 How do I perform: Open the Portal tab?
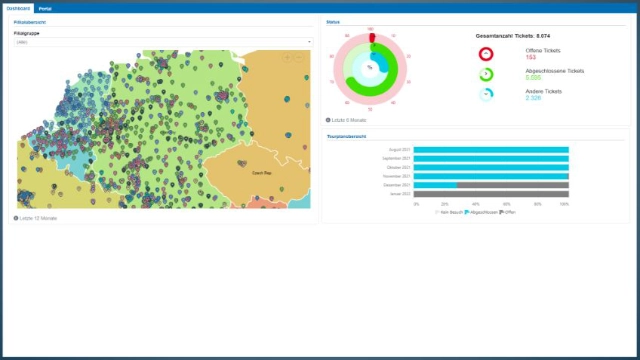click(x=45, y=9)
